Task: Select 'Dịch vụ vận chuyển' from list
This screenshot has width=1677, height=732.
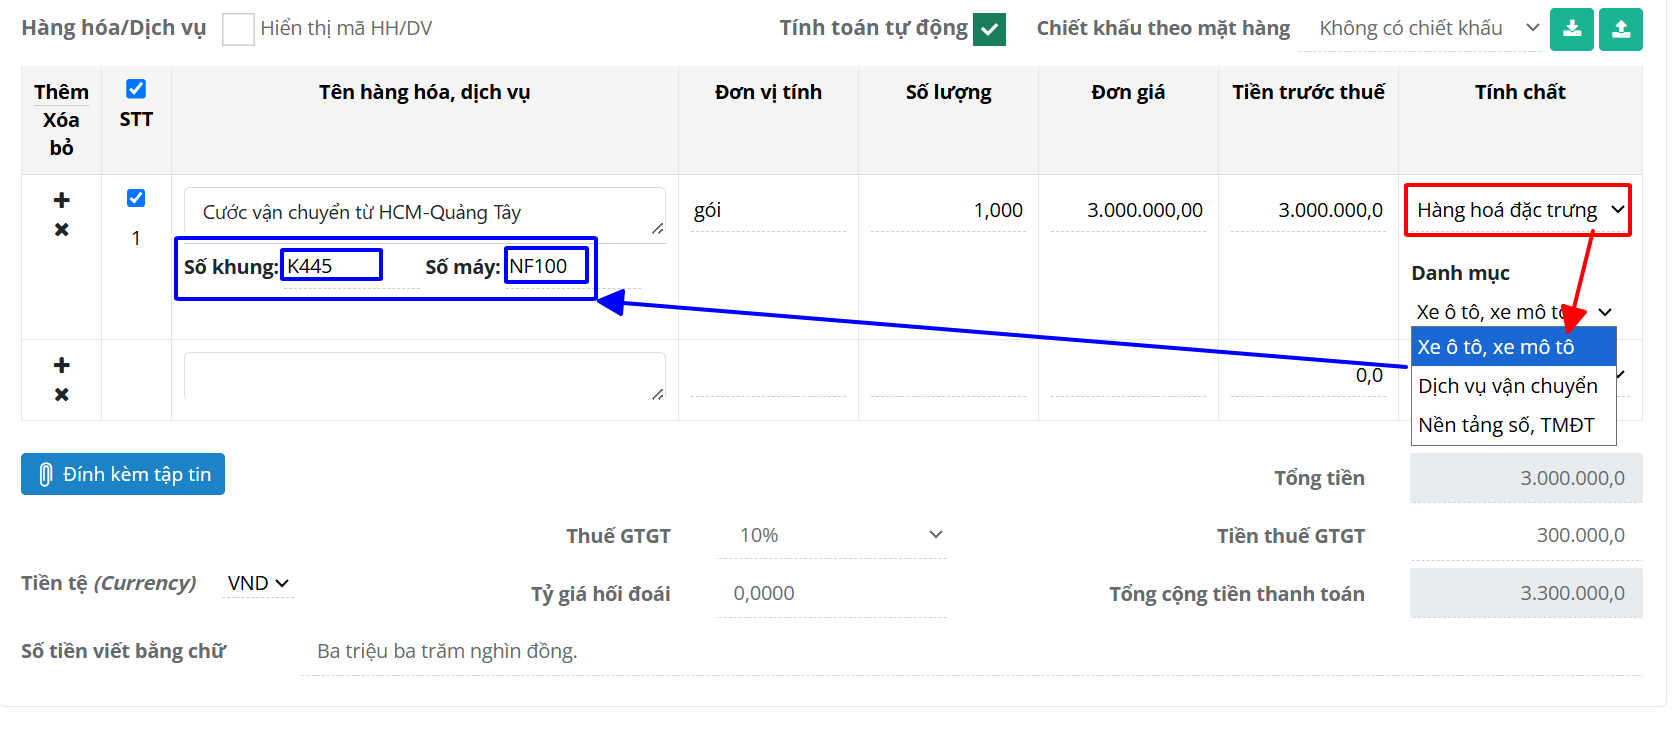Action: coord(1507,386)
